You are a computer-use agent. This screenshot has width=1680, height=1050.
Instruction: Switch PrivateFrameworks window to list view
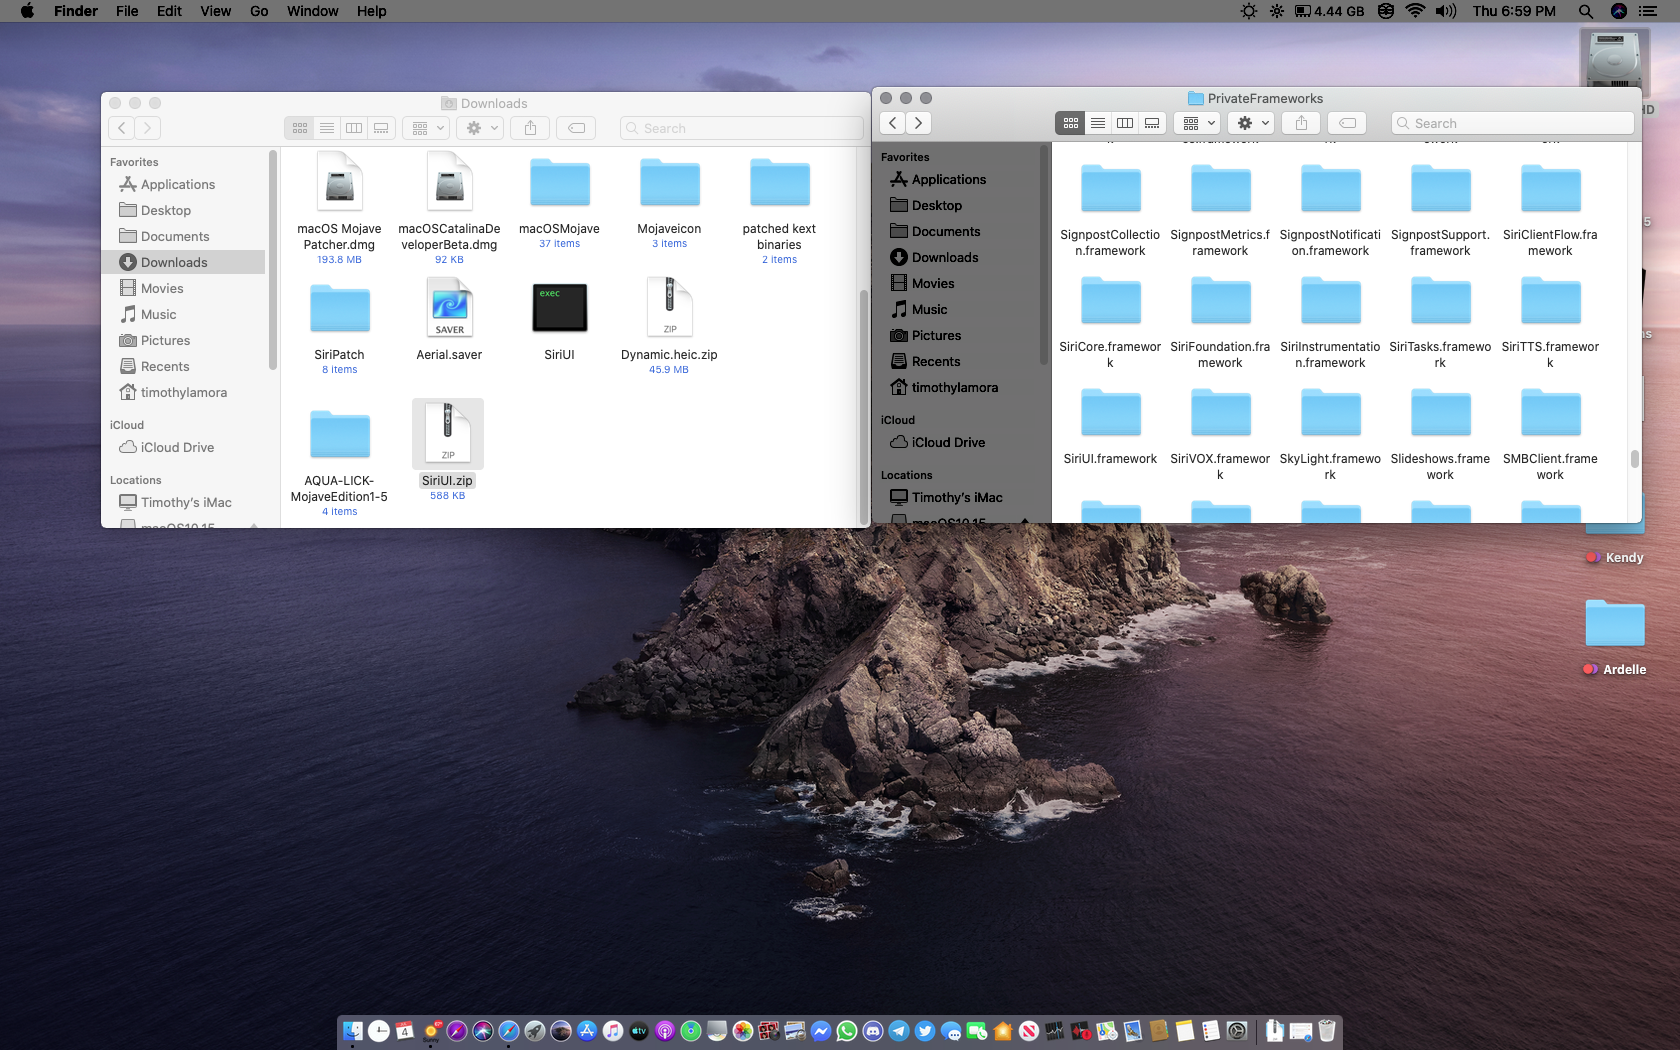[x=1098, y=123]
